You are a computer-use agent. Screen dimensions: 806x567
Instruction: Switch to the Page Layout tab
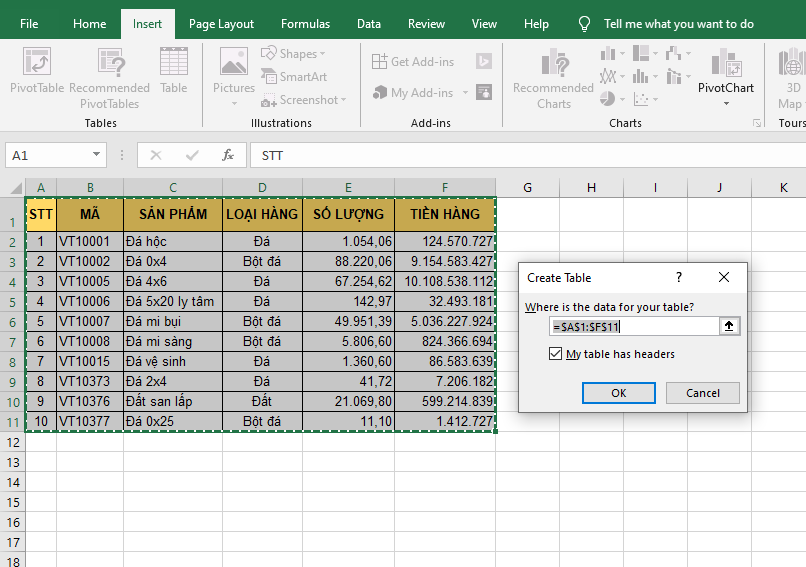click(x=221, y=24)
